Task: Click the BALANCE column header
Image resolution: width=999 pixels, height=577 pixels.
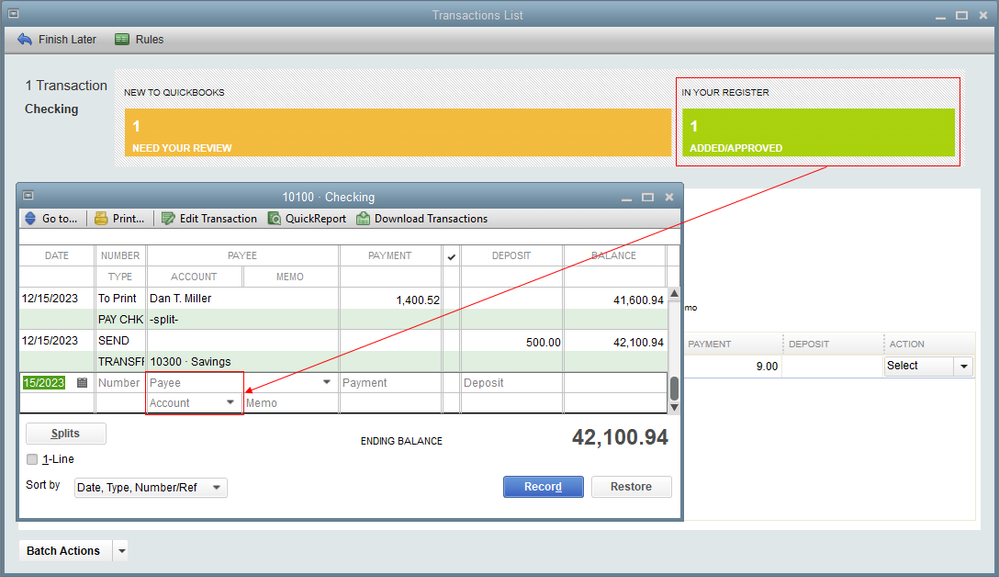Action: coord(614,255)
